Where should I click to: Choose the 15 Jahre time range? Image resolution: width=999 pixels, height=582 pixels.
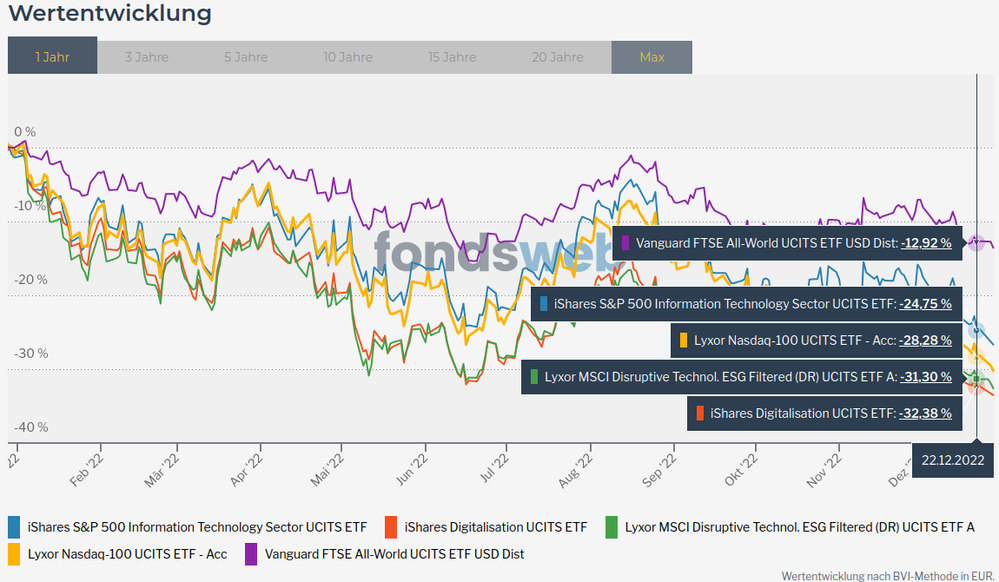(x=452, y=57)
